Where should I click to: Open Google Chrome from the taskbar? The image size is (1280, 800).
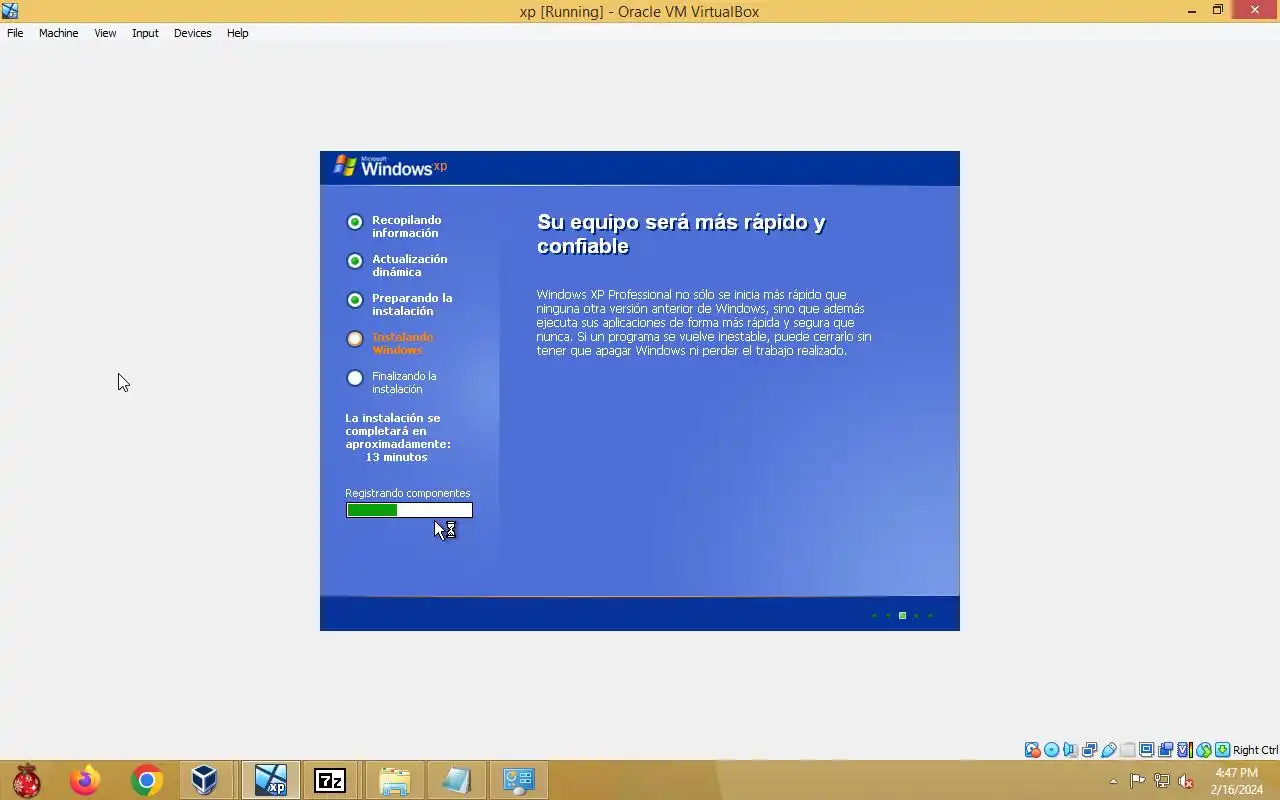point(147,781)
